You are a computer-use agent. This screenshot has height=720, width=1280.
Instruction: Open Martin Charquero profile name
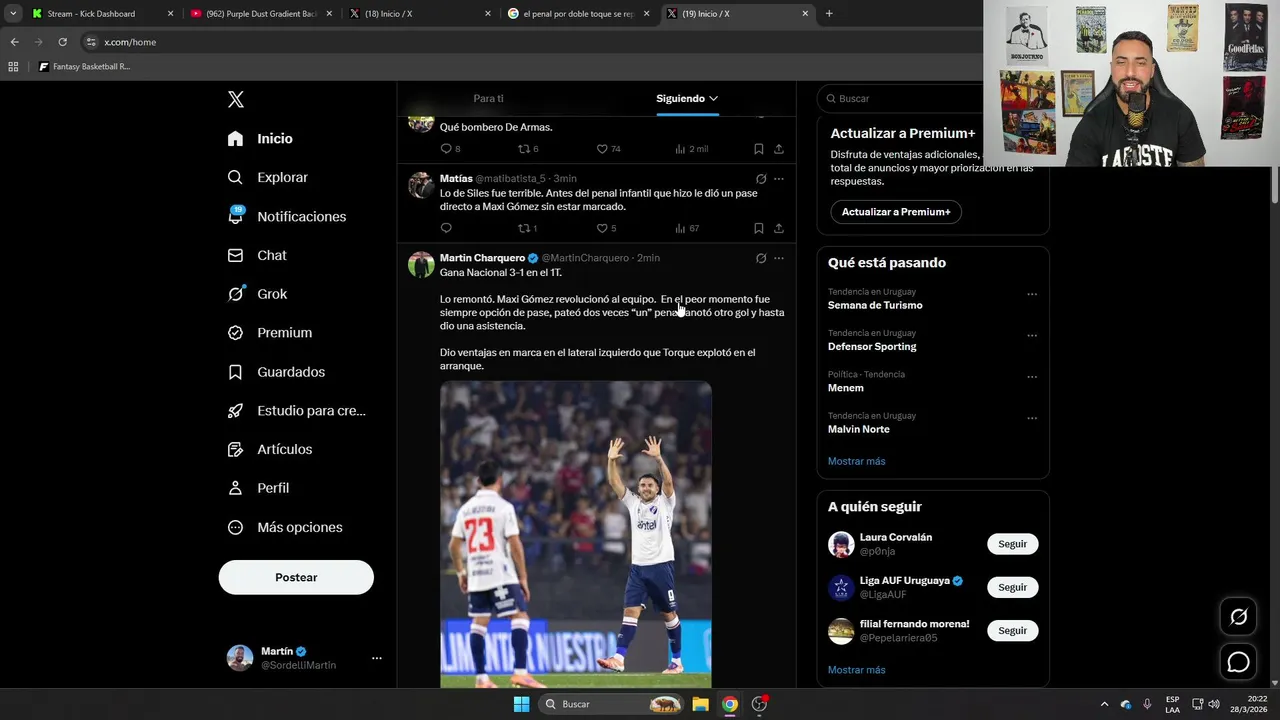pyautogui.click(x=482, y=258)
